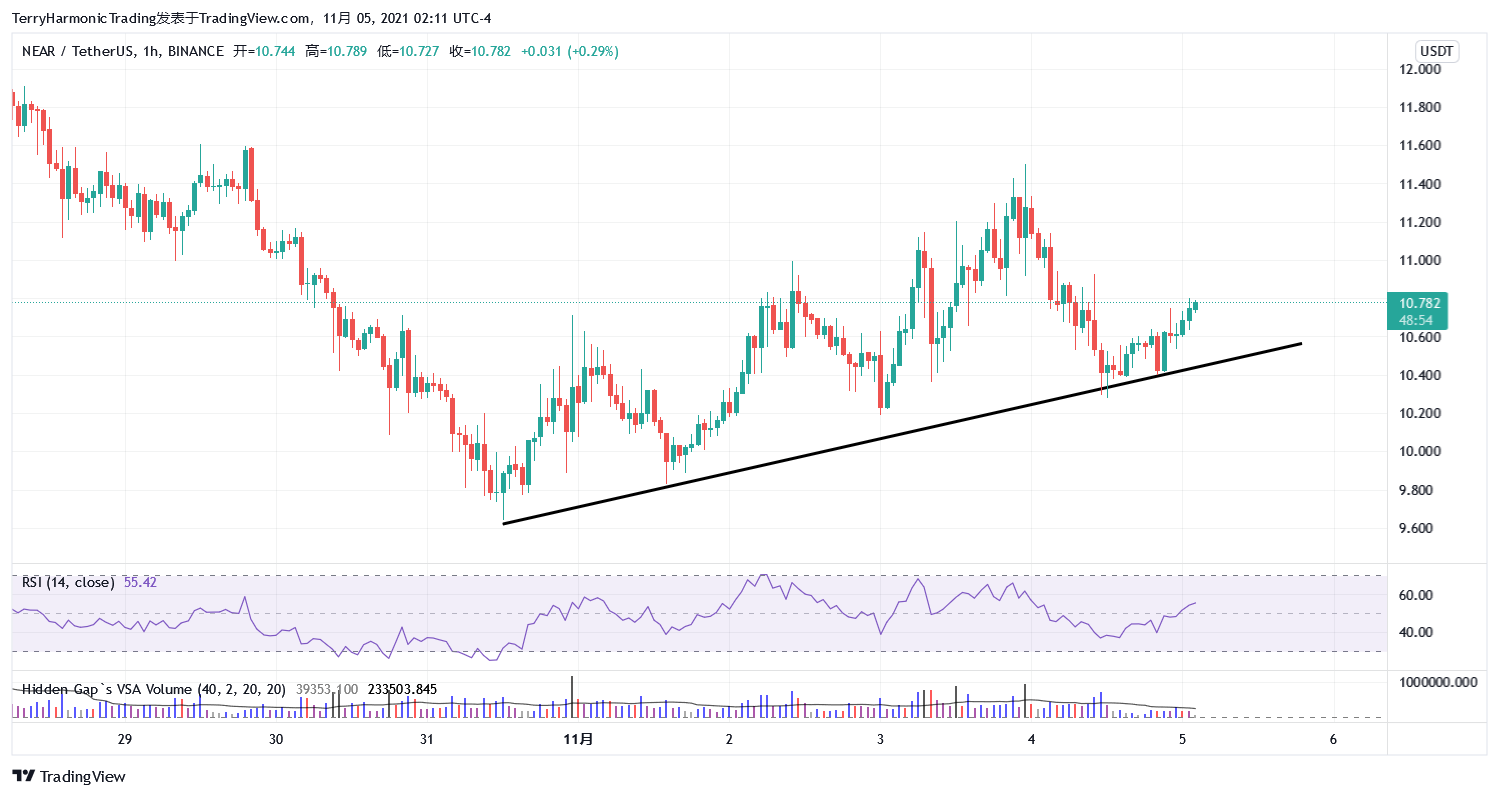Click the black ascending trendline
Screen dimensions: 1499x797
(x=901, y=433)
